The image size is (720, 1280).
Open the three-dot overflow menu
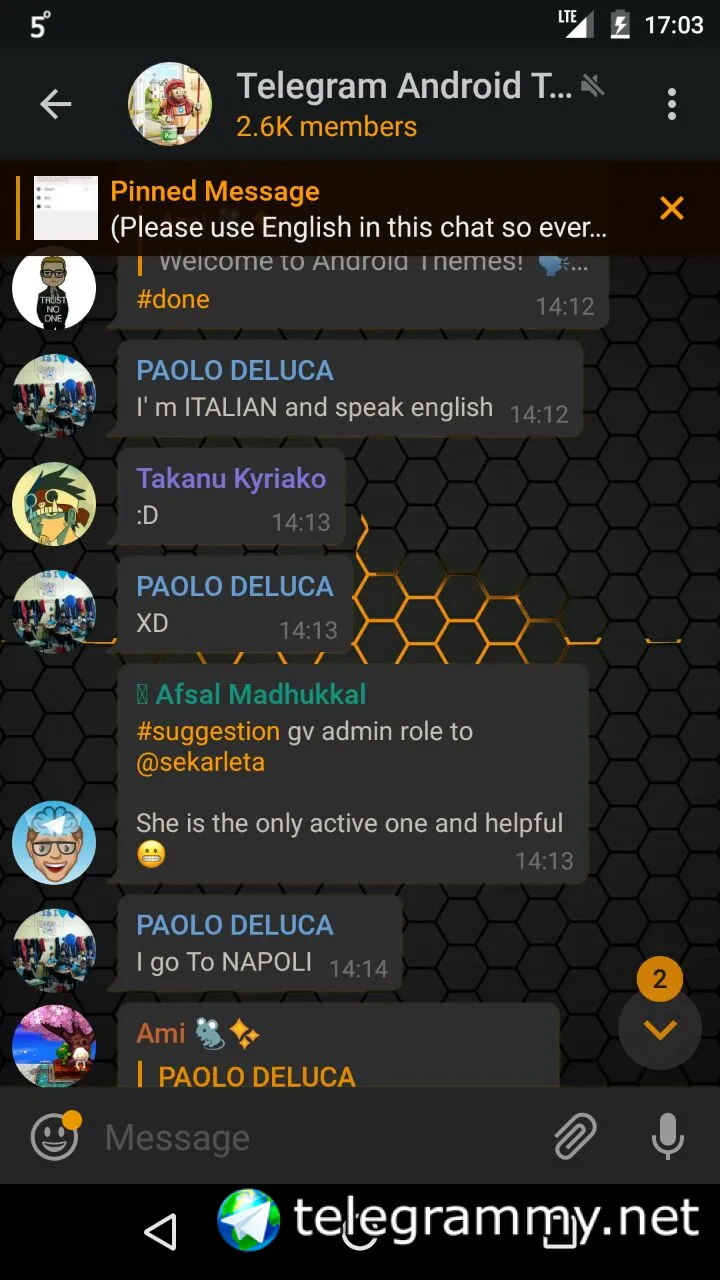671,104
